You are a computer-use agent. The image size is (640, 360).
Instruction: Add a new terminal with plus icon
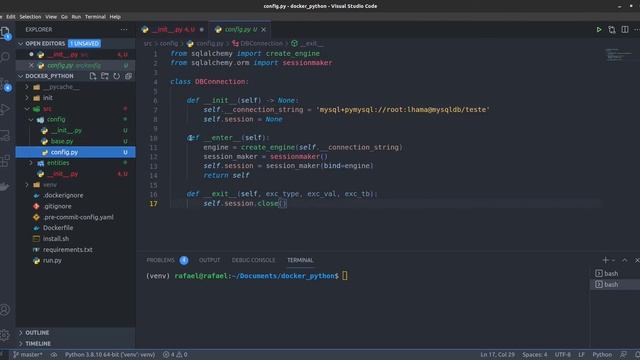coord(606,260)
